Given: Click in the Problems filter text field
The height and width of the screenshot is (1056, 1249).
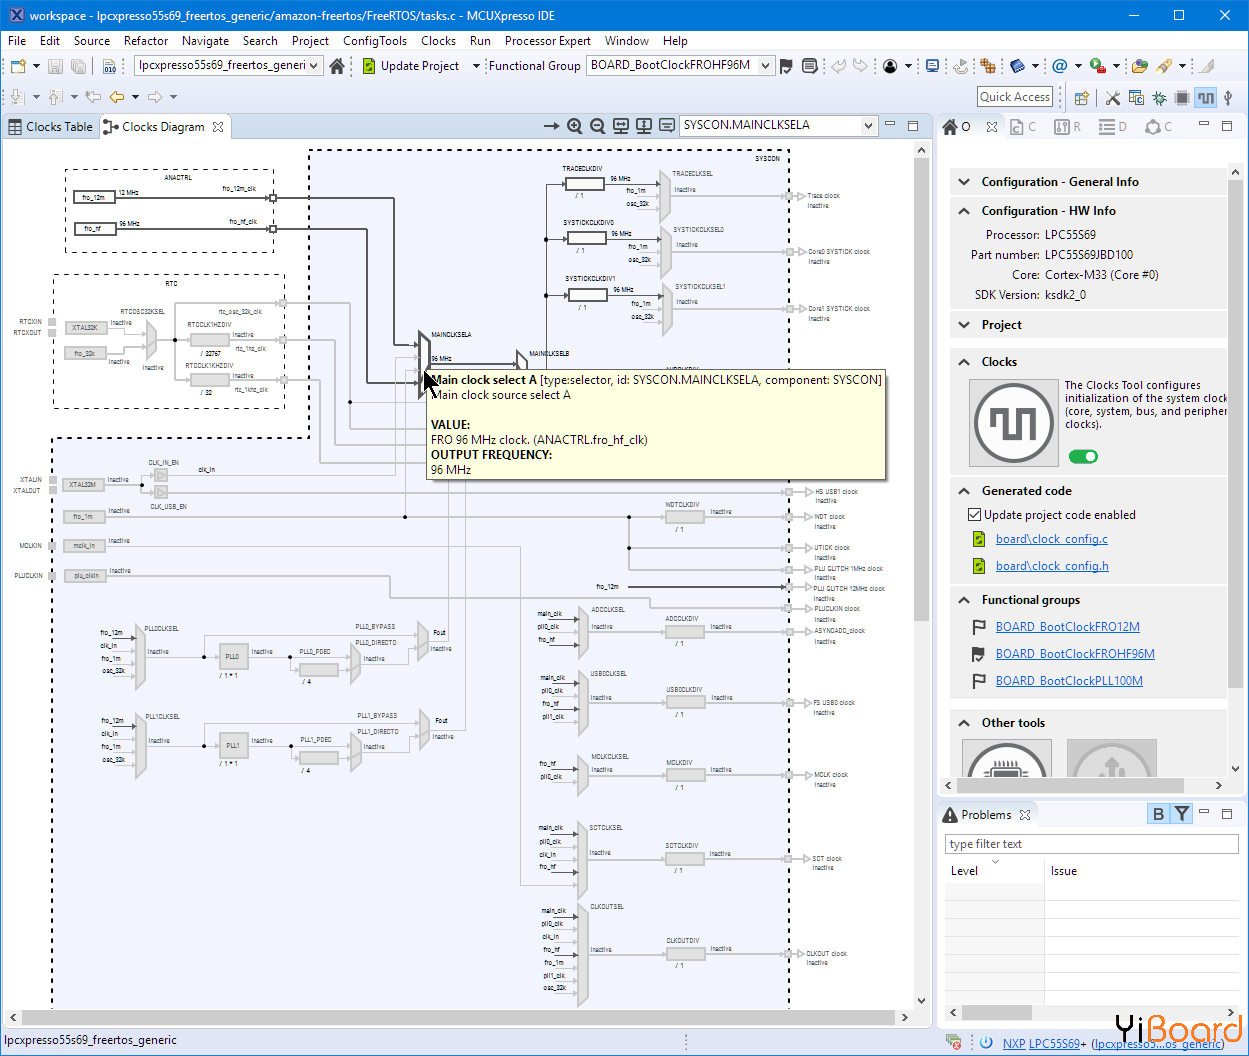Looking at the screenshot, I should [x=1090, y=844].
